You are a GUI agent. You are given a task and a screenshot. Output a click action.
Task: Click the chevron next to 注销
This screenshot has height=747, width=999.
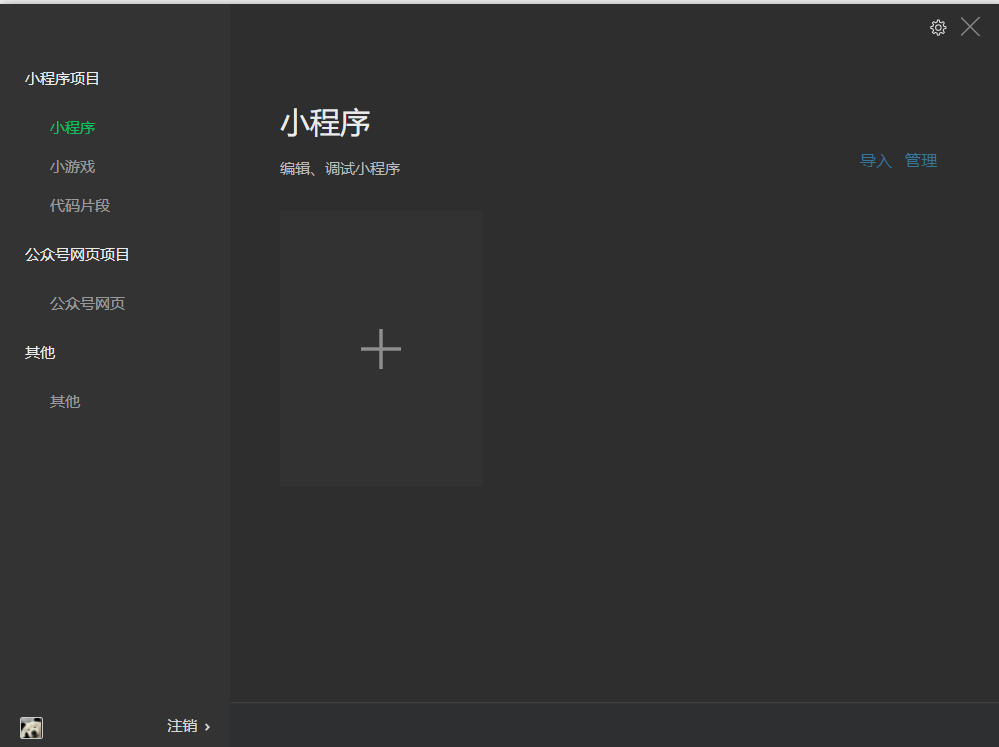coord(207,727)
